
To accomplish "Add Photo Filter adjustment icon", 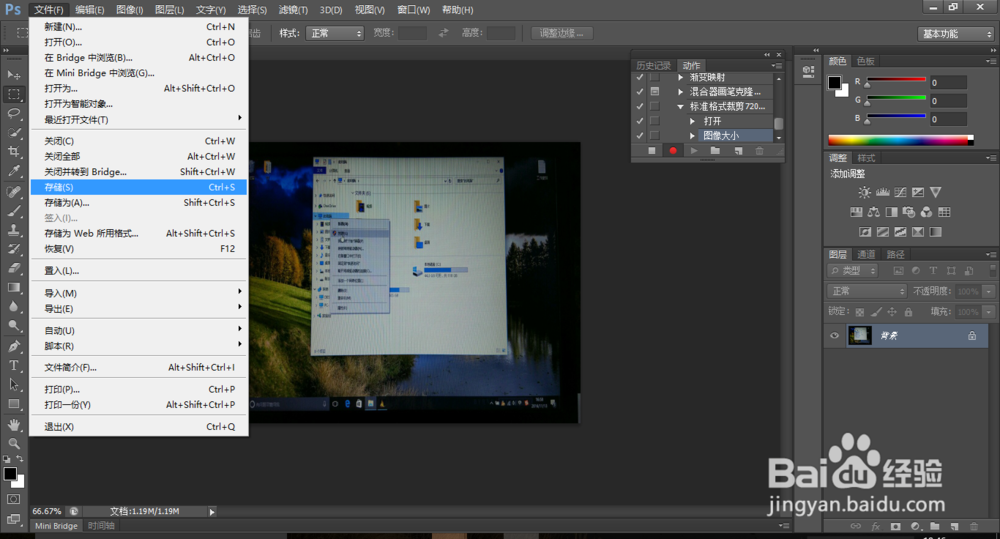I will coord(909,212).
